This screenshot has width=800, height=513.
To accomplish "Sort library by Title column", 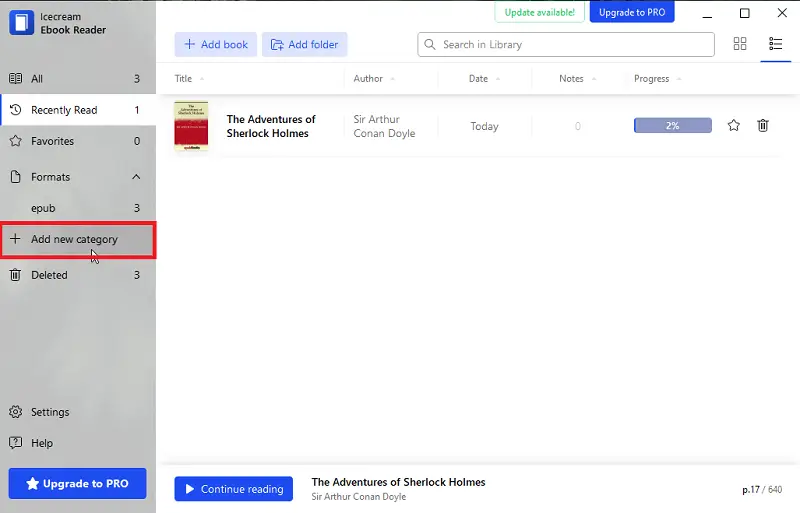I will coord(189,79).
